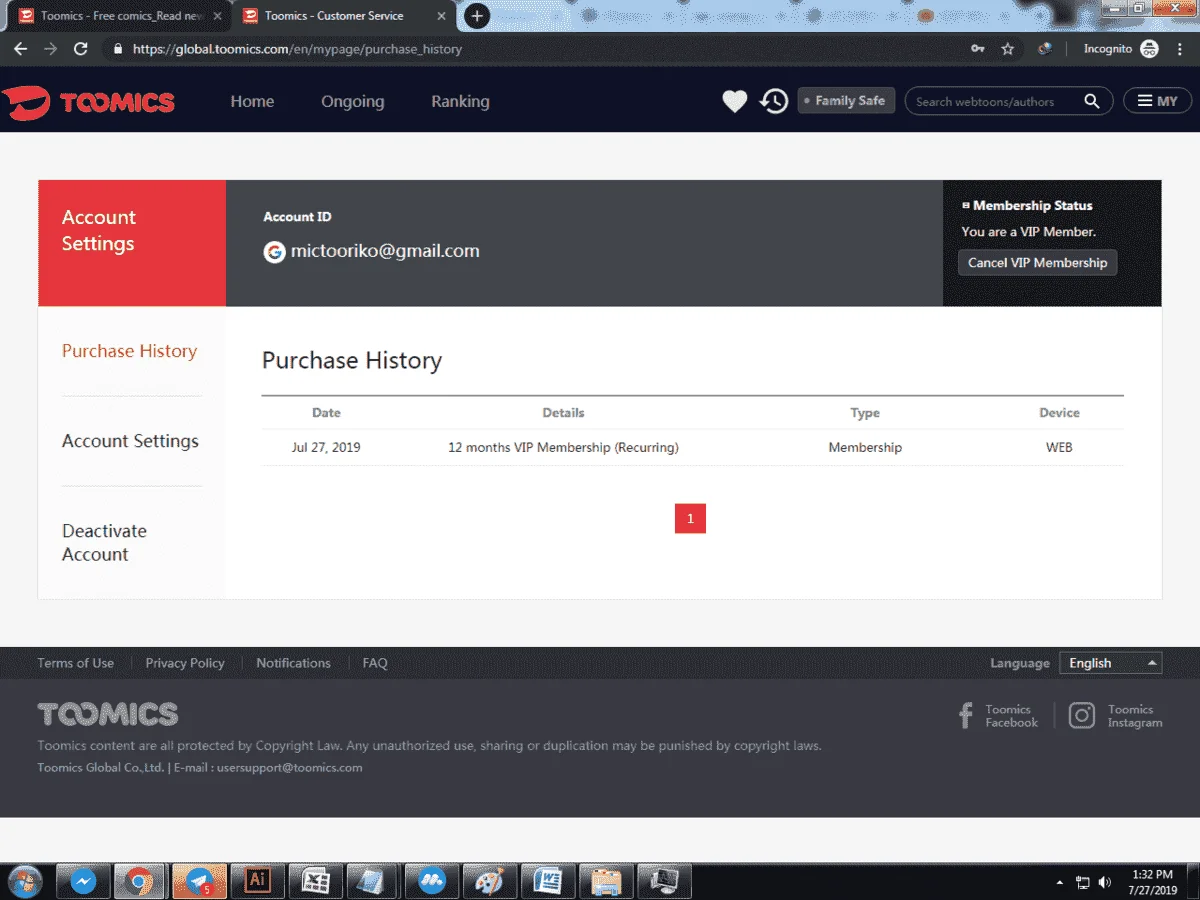The width and height of the screenshot is (1200, 900).
Task: Select Deactivate Account in sidebar
Action: 104,543
